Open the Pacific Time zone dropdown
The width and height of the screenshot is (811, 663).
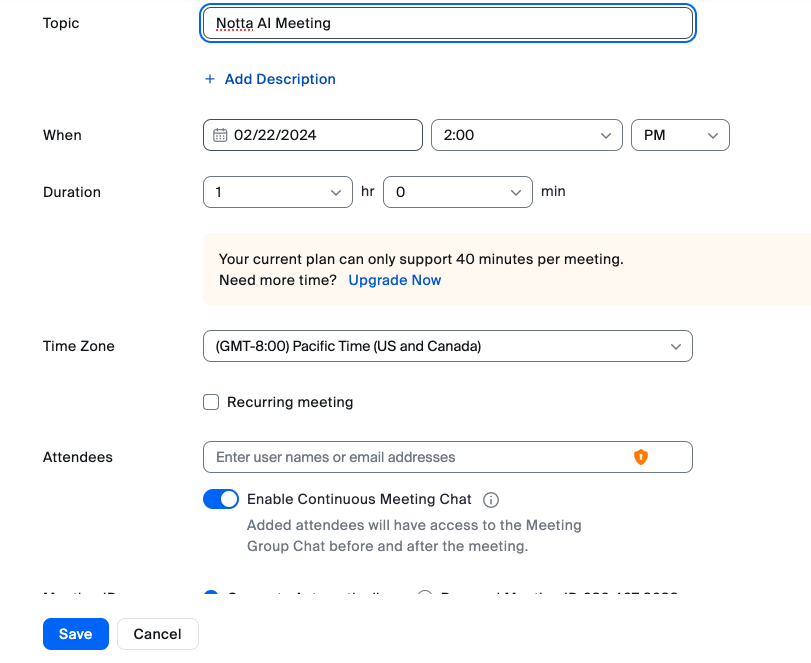click(447, 346)
